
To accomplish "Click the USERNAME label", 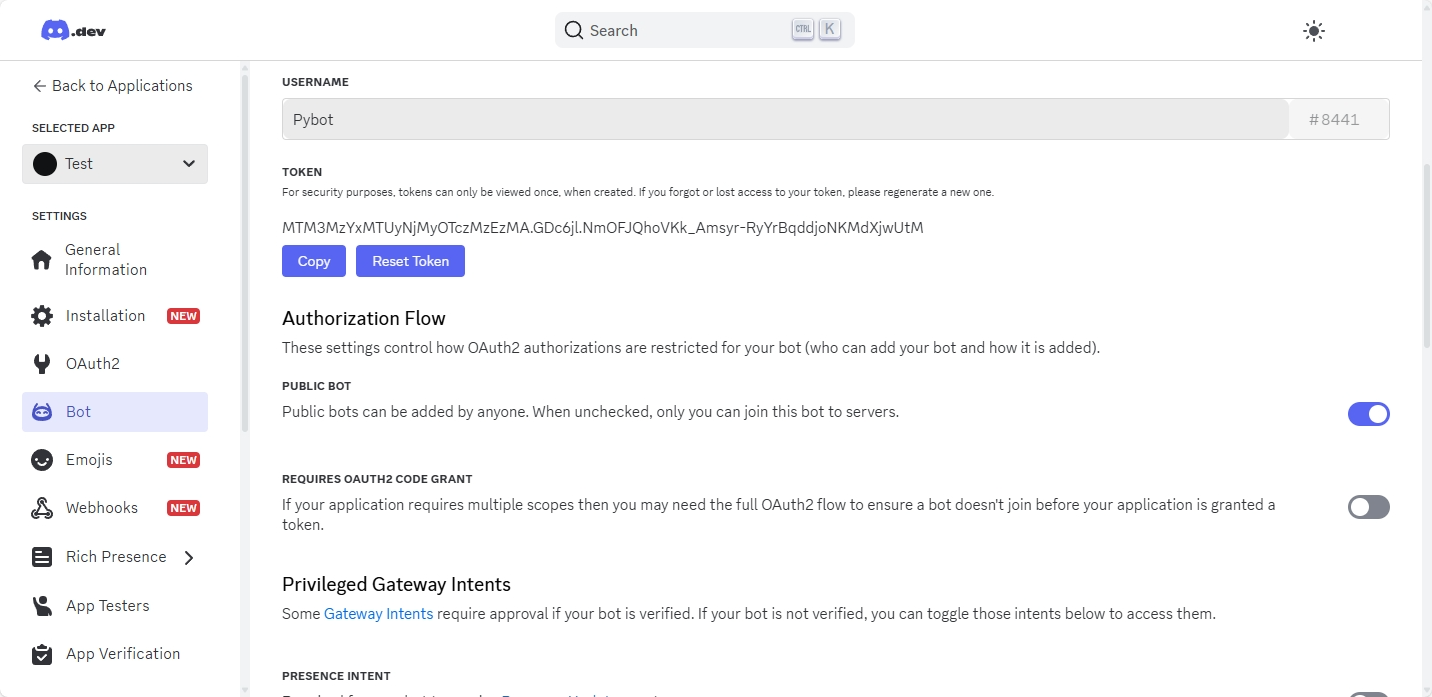I will click(x=315, y=82).
